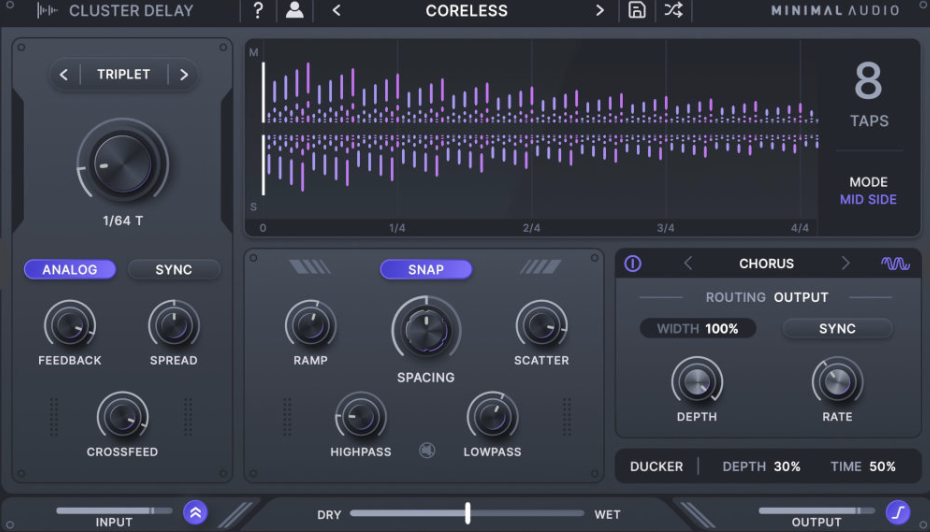
Task: Click the SPREAD knob
Action: 174,325
